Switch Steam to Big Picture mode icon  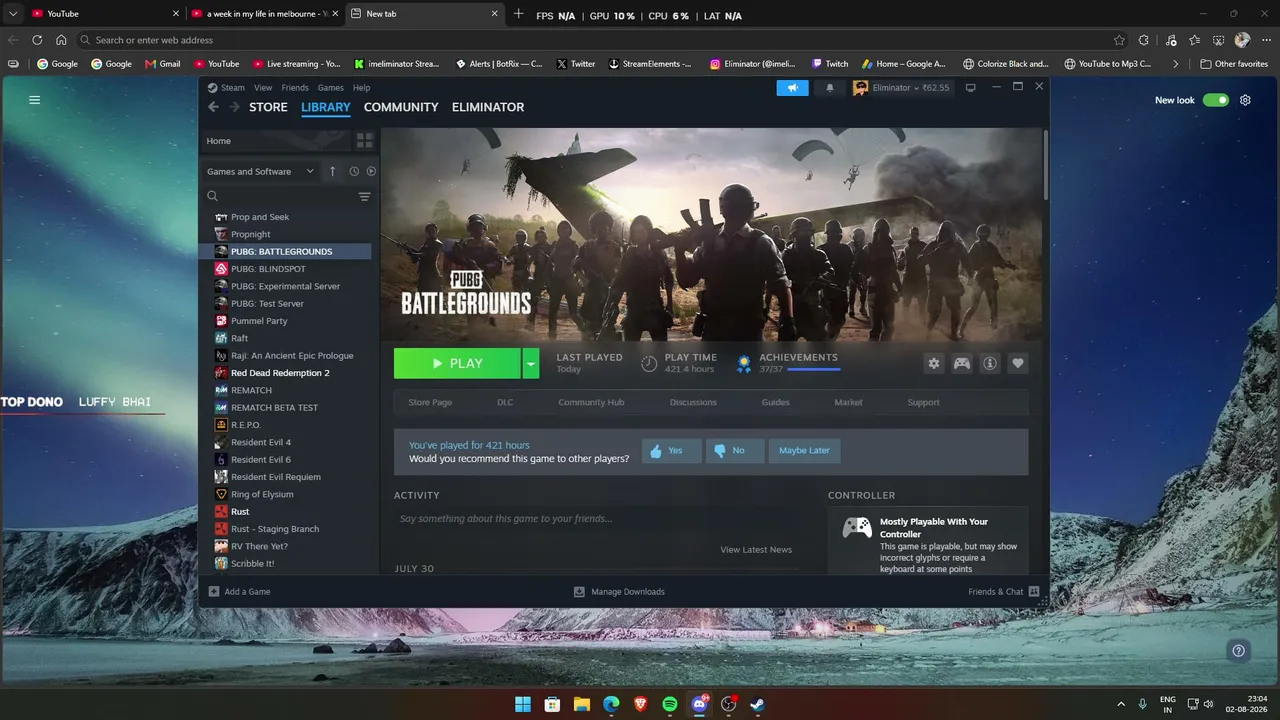[970, 88]
